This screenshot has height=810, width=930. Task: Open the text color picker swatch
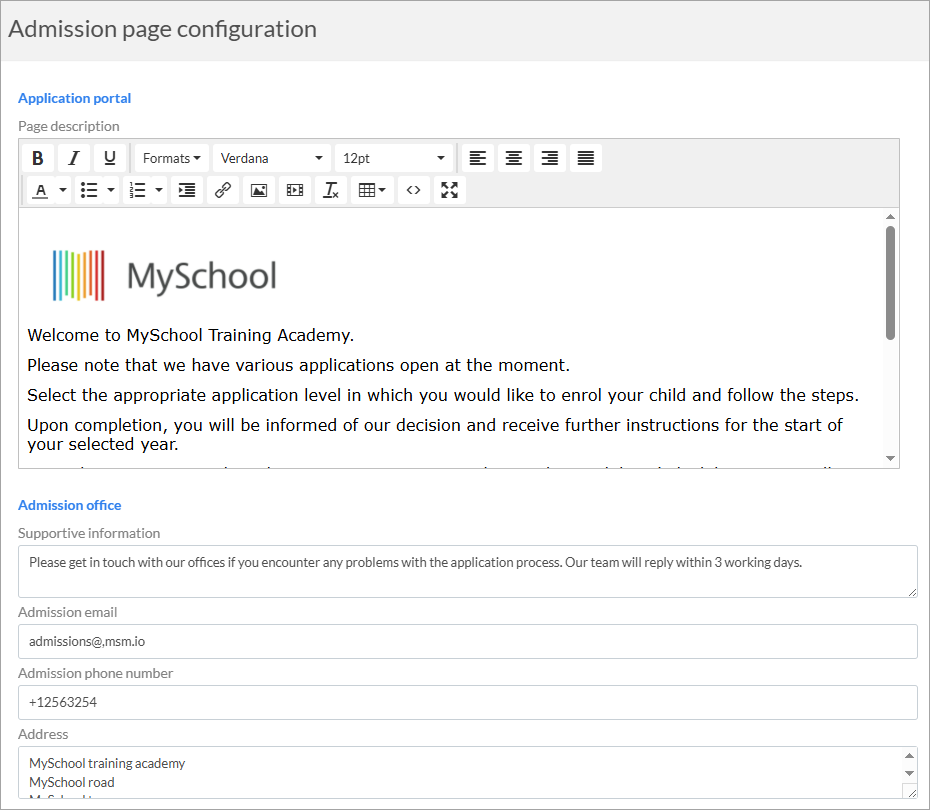[41, 190]
